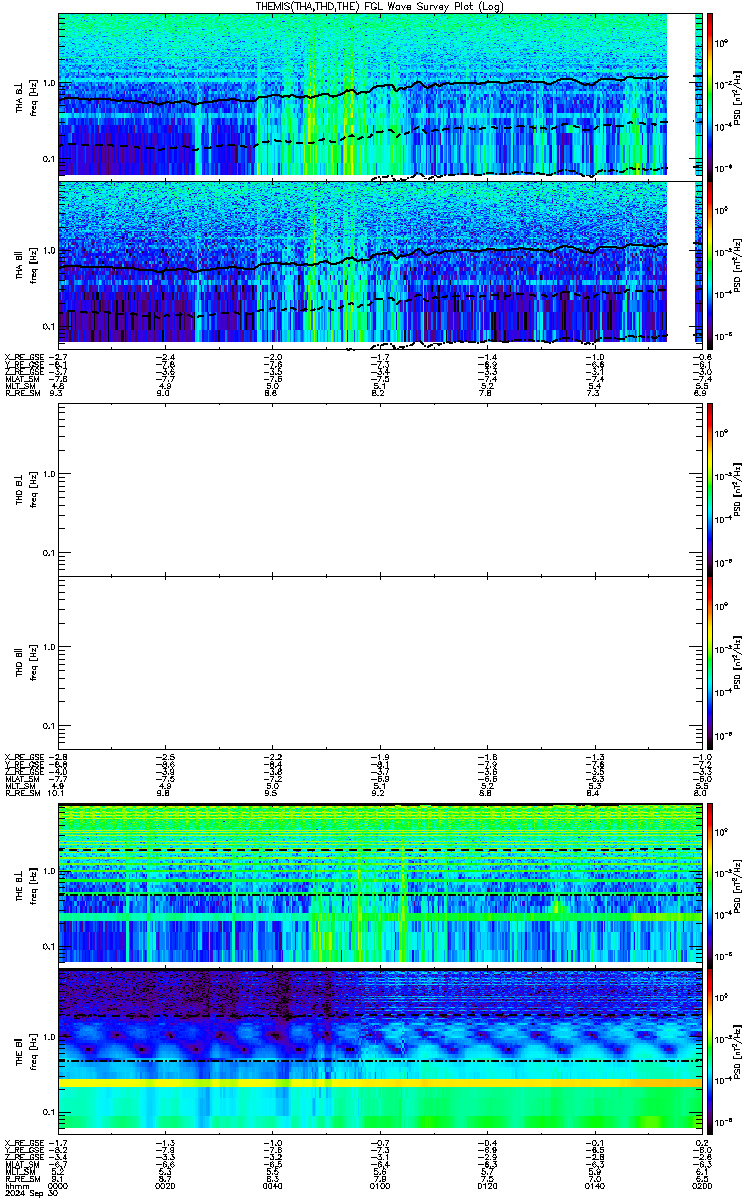Click the color bar next to THE B∥ panel
The image size is (750, 1200).
[x=710, y=1050]
